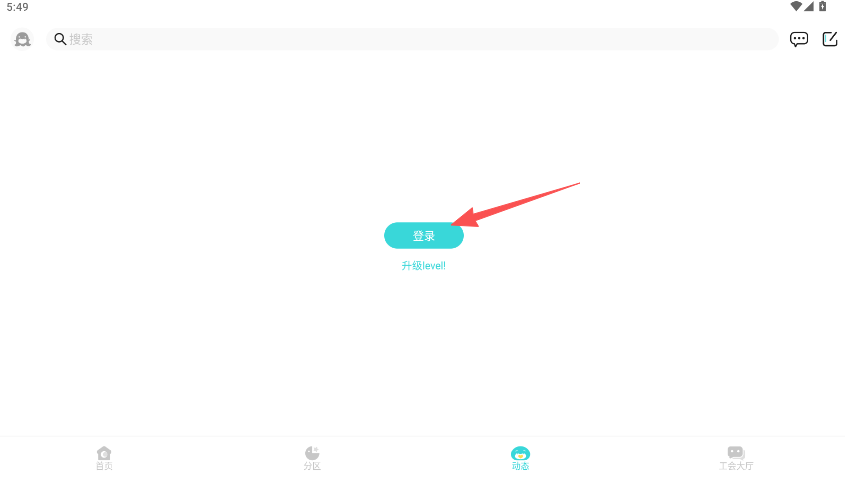Image resolution: width=845 pixels, height=484 pixels.
Task: Select the house icon for 首页
Action: point(104,453)
